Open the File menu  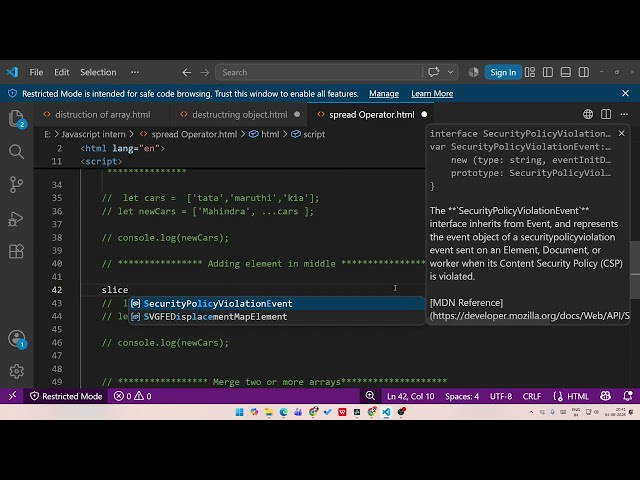[x=36, y=72]
